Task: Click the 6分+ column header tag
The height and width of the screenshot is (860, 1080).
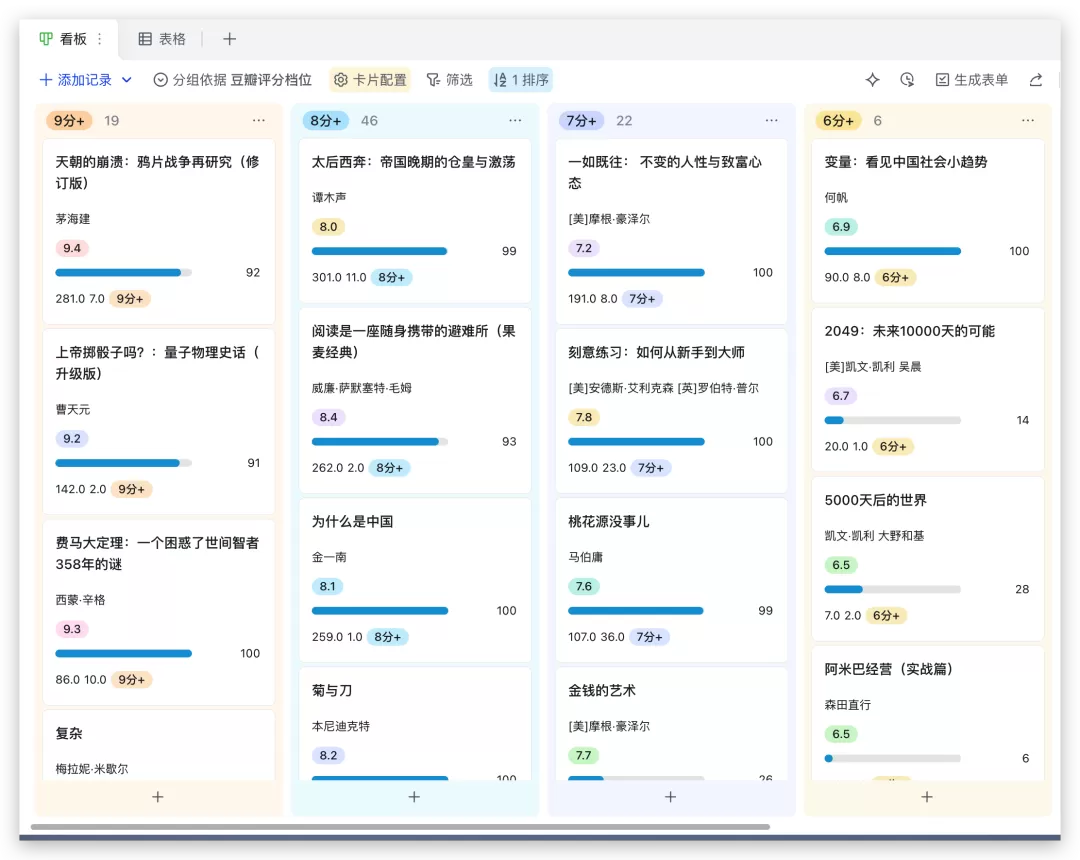Action: (838, 120)
